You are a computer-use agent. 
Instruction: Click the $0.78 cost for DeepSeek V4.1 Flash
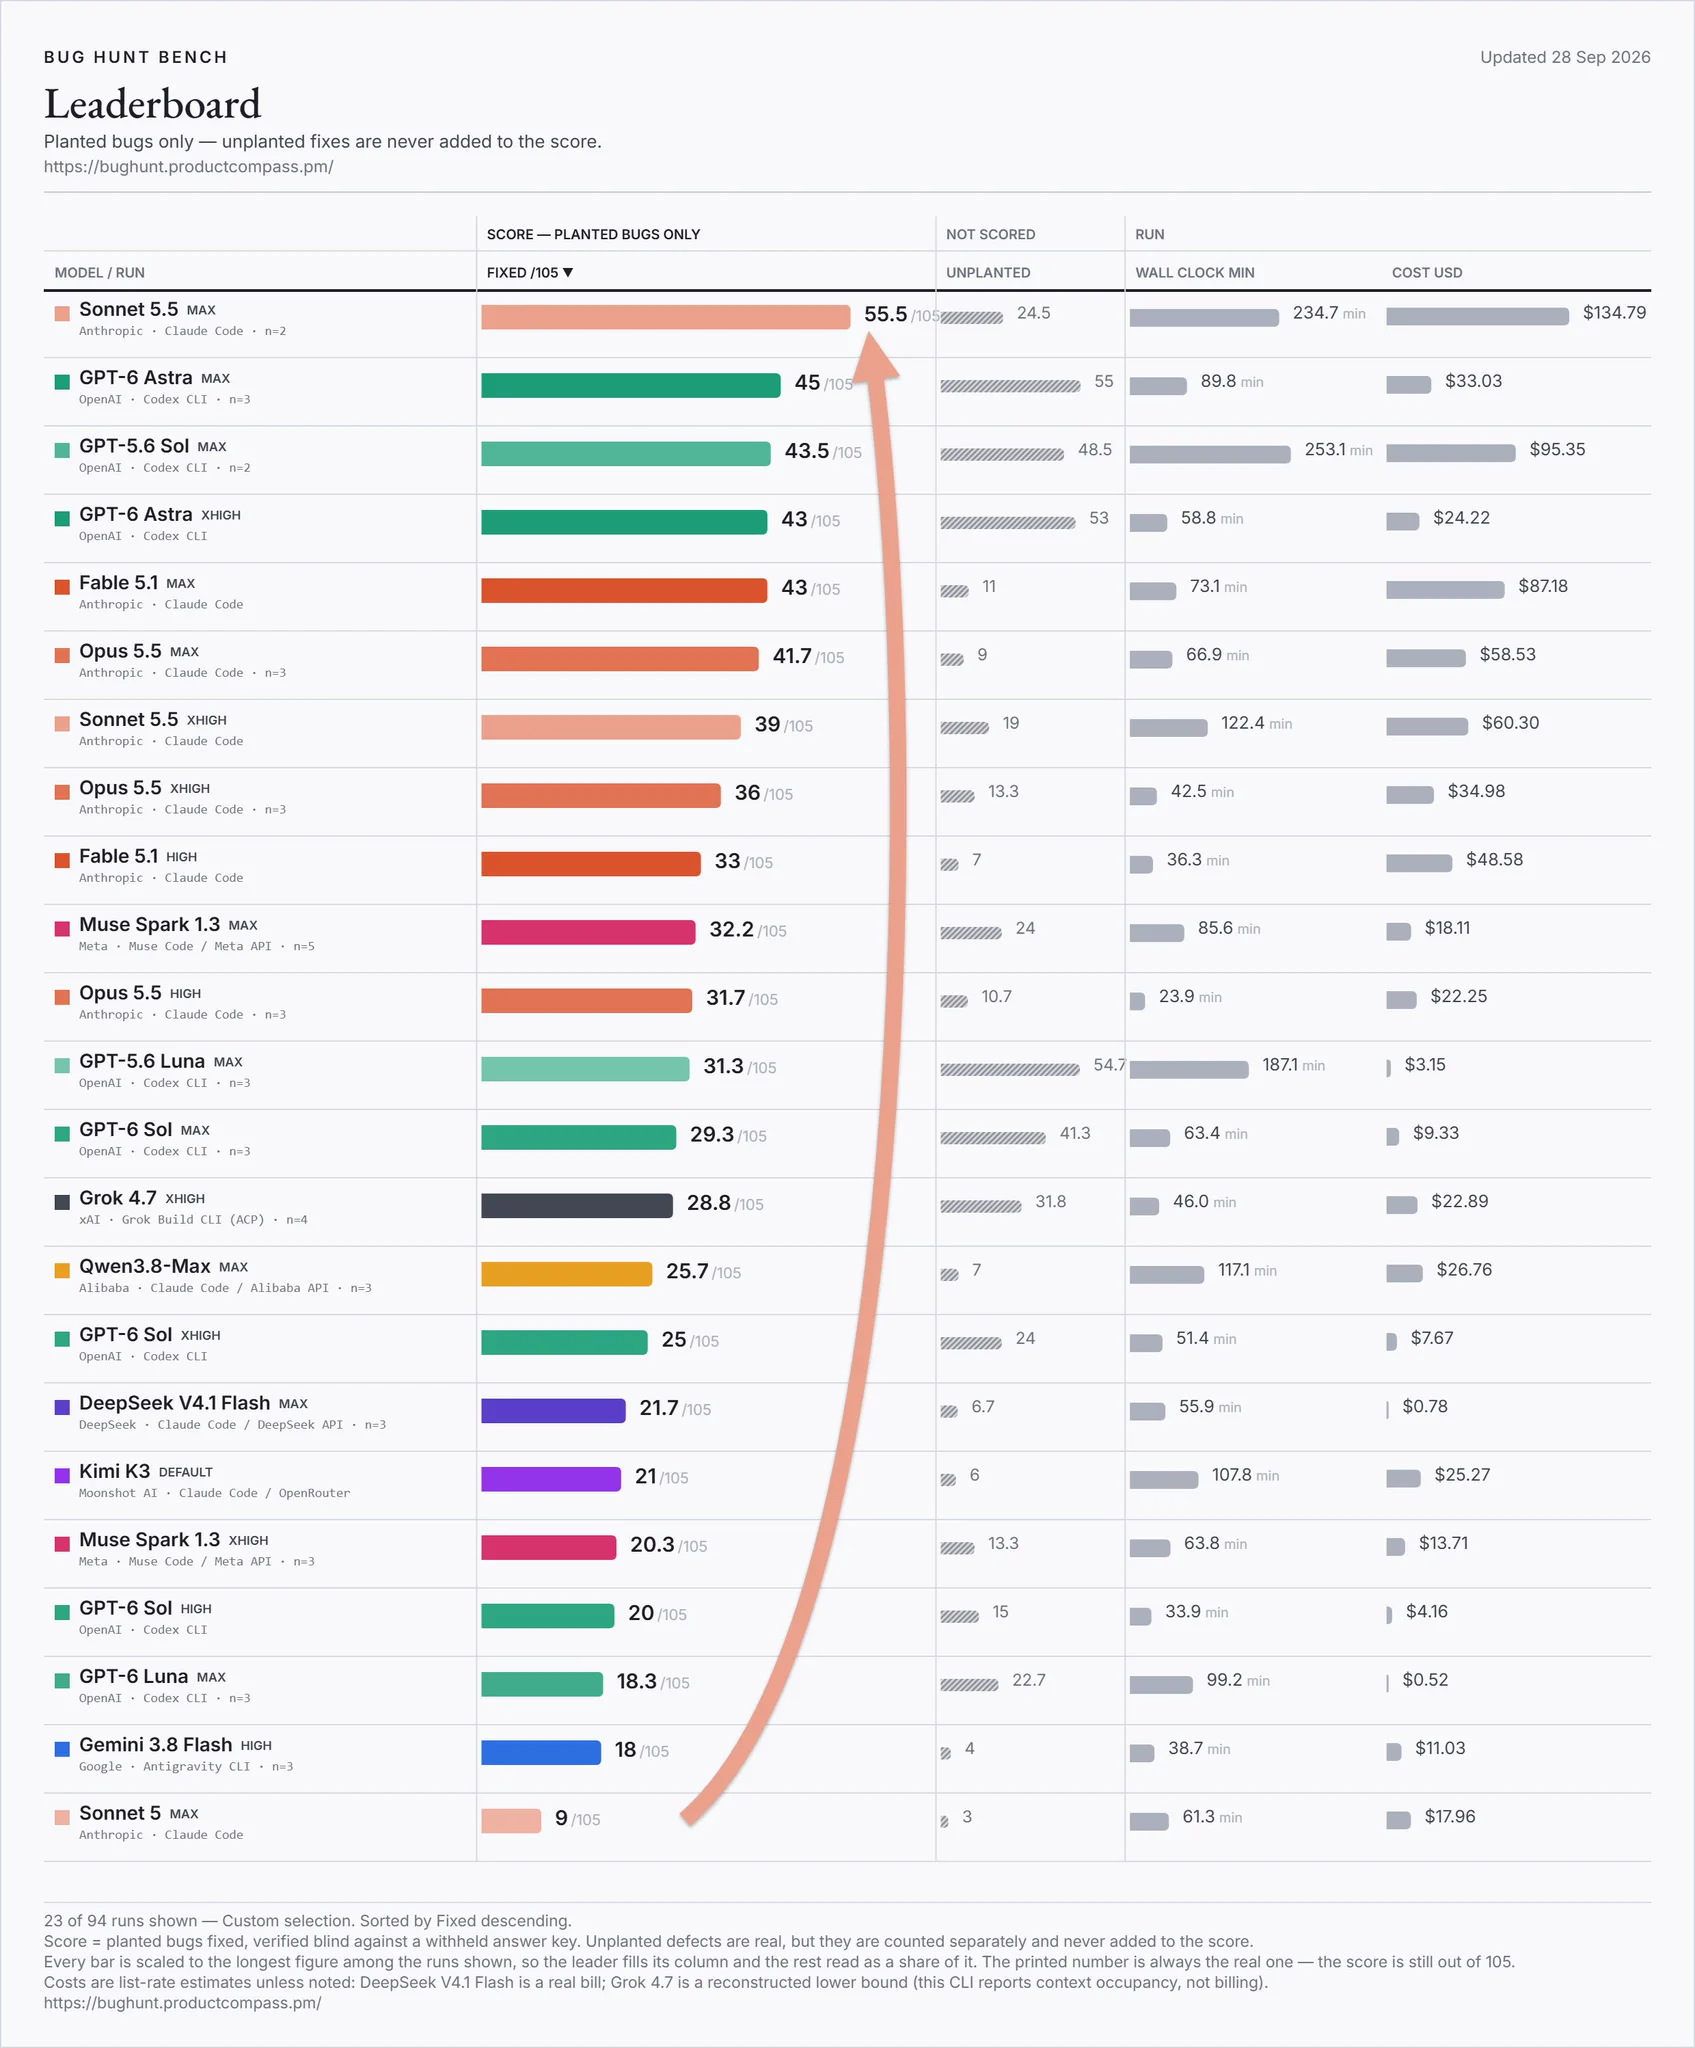pos(1425,1407)
